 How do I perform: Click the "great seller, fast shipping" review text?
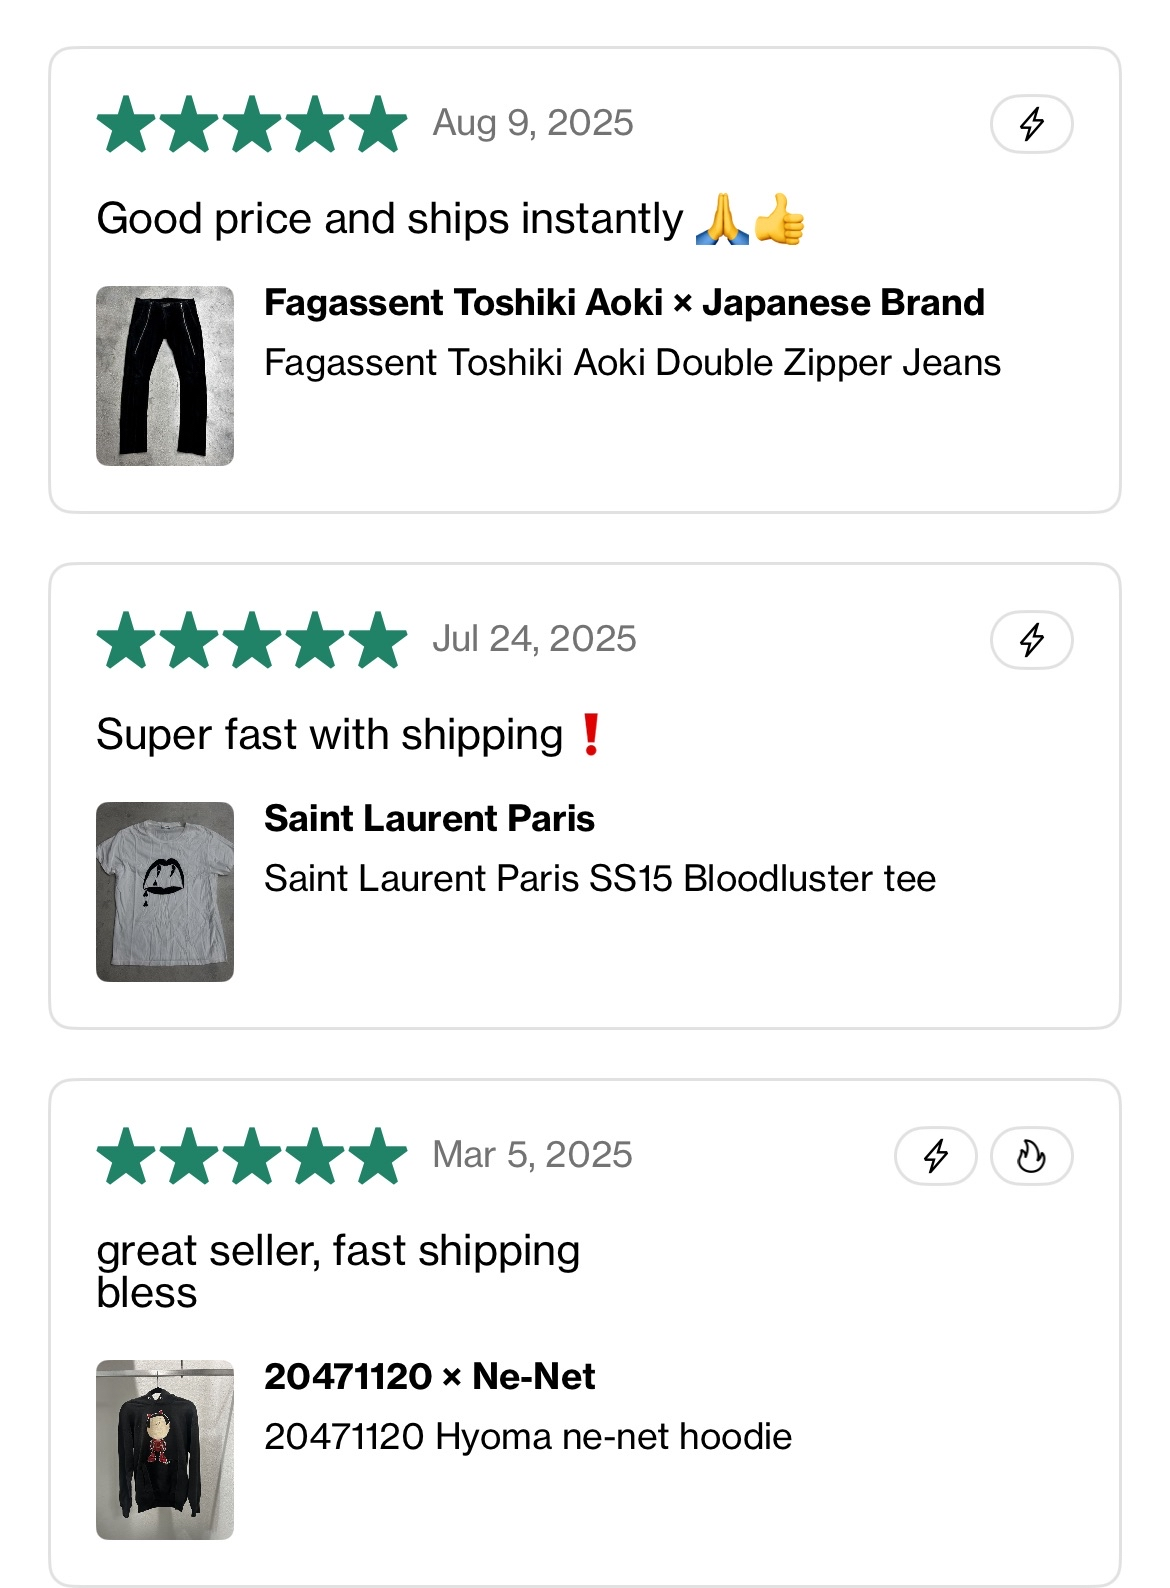click(x=338, y=1252)
